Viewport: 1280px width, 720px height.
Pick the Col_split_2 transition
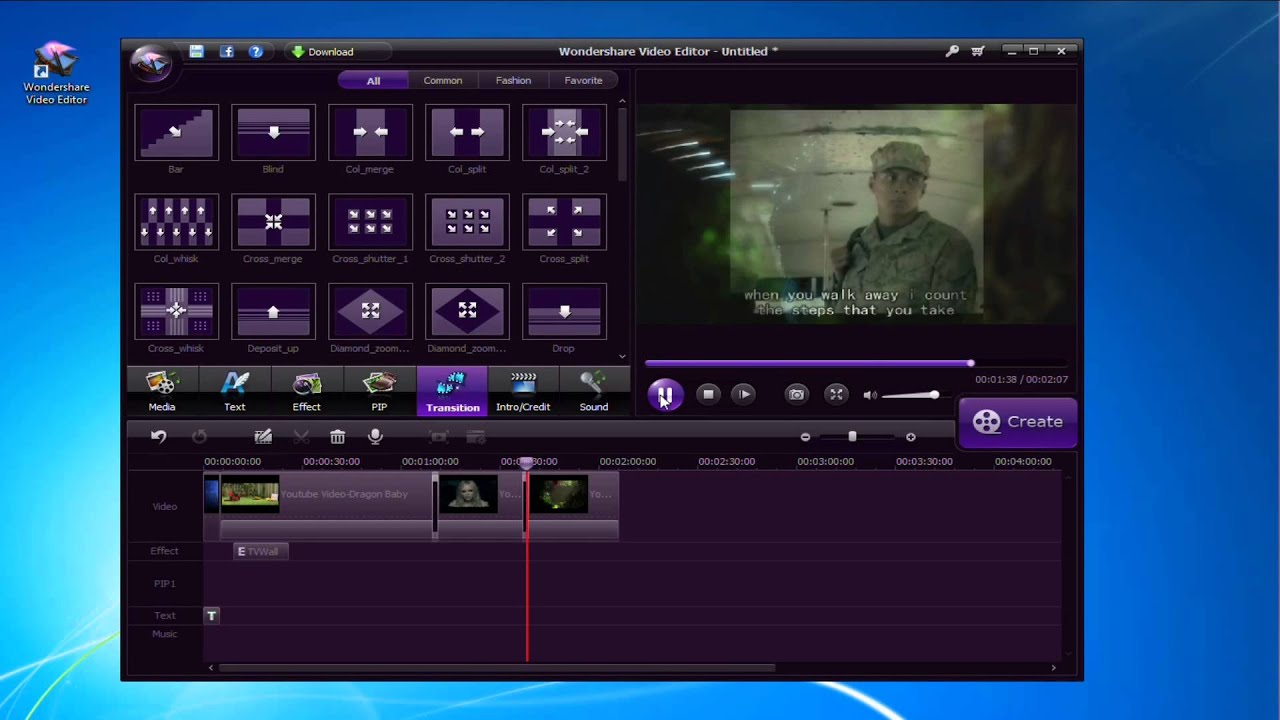pyautogui.click(x=564, y=132)
